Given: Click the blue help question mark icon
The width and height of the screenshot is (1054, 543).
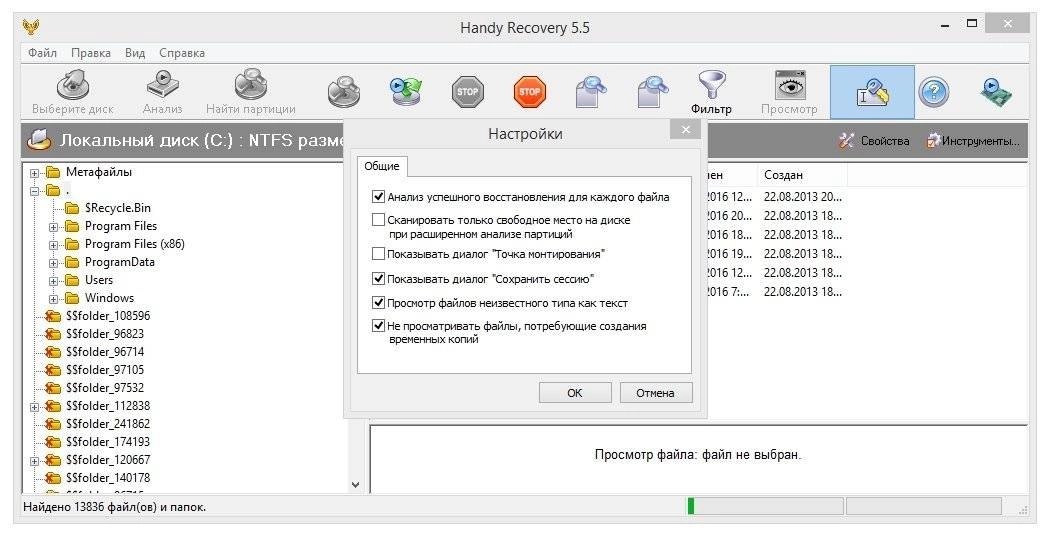Looking at the screenshot, I should (x=934, y=92).
